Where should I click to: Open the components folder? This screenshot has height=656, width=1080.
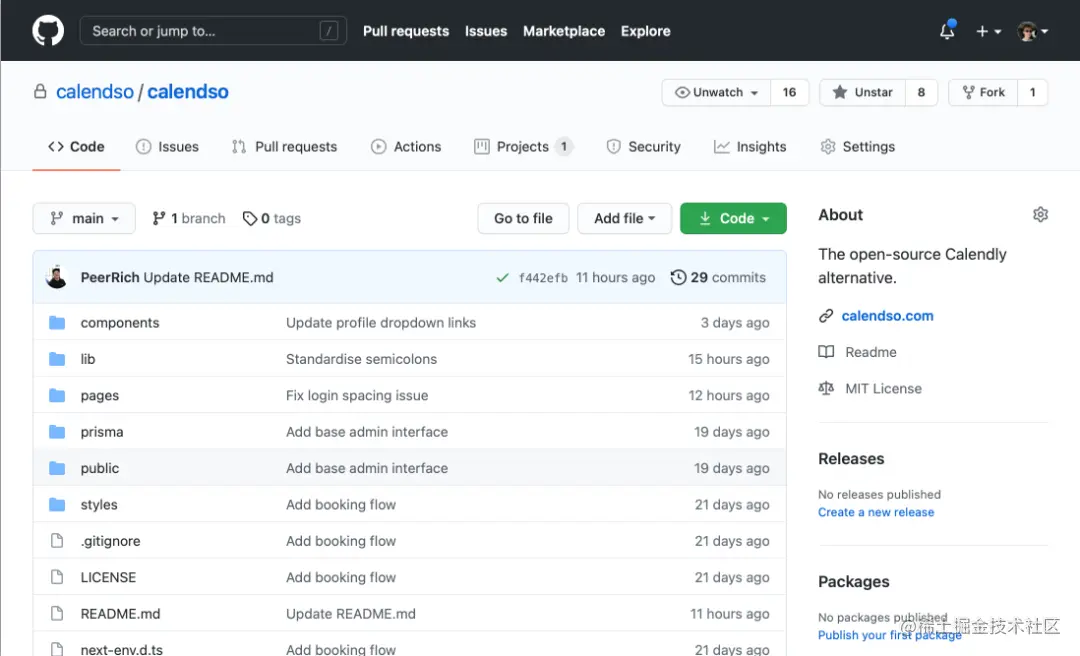click(x=120, y=322)
